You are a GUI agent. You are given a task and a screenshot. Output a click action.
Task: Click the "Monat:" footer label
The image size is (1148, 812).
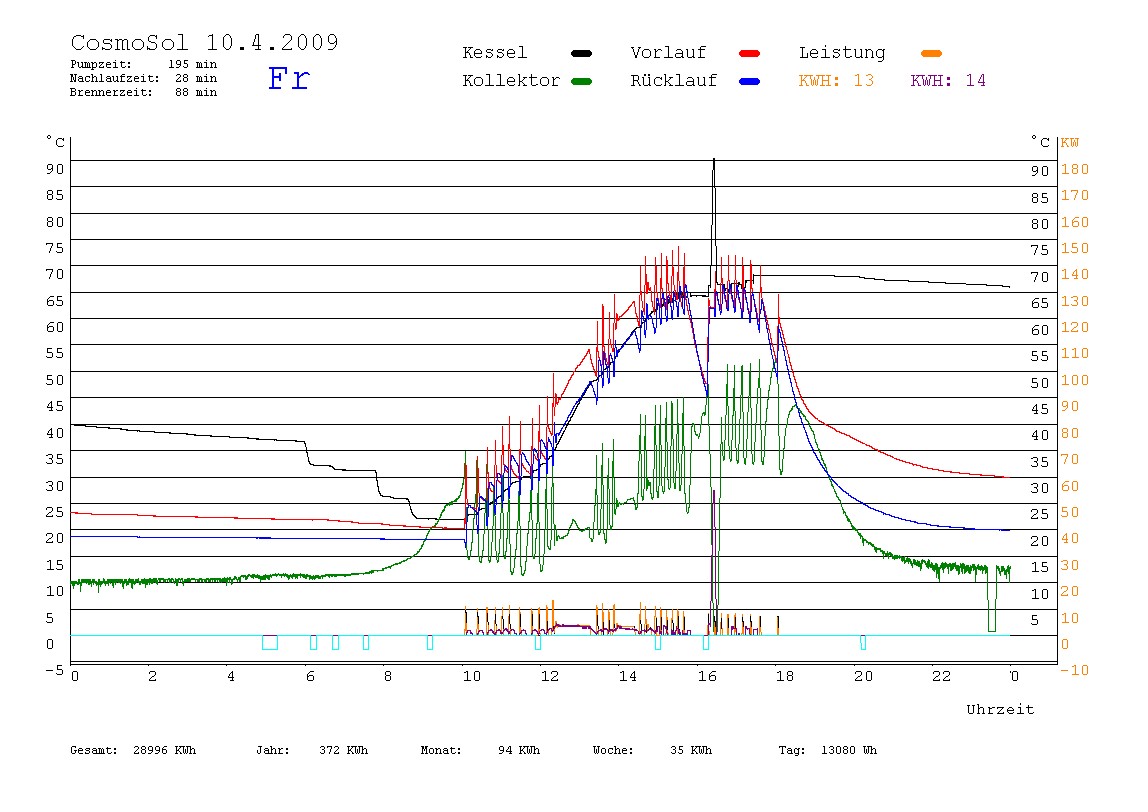[441, 750]
